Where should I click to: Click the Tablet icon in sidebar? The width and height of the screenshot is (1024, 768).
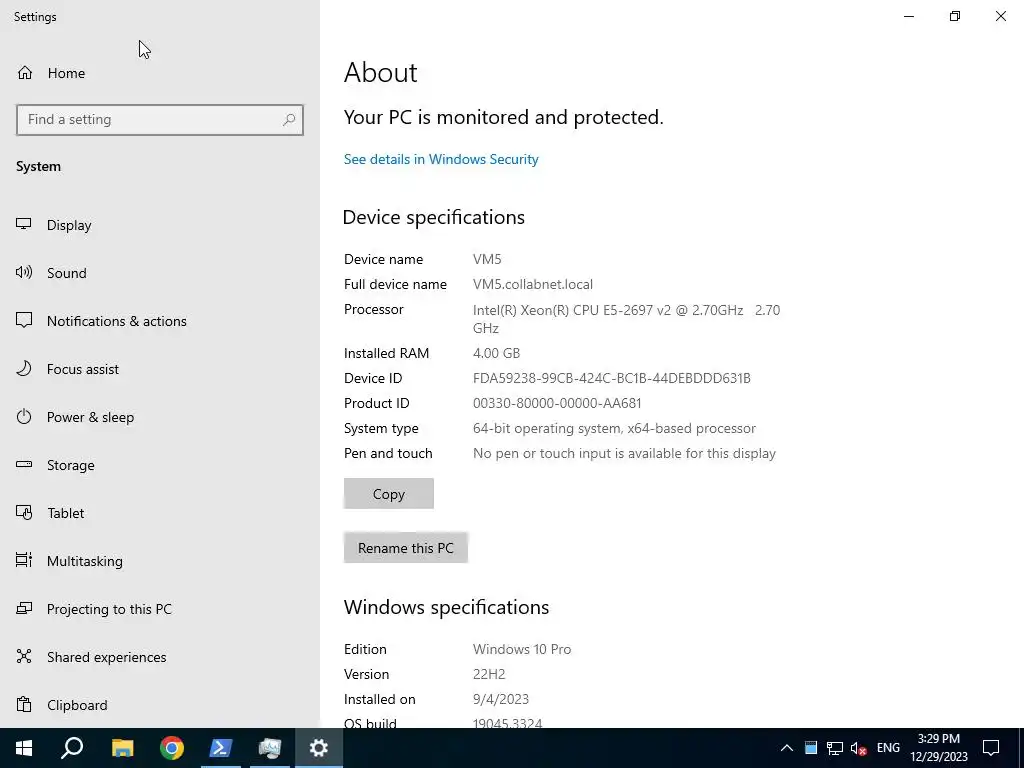tap(24, 513)
